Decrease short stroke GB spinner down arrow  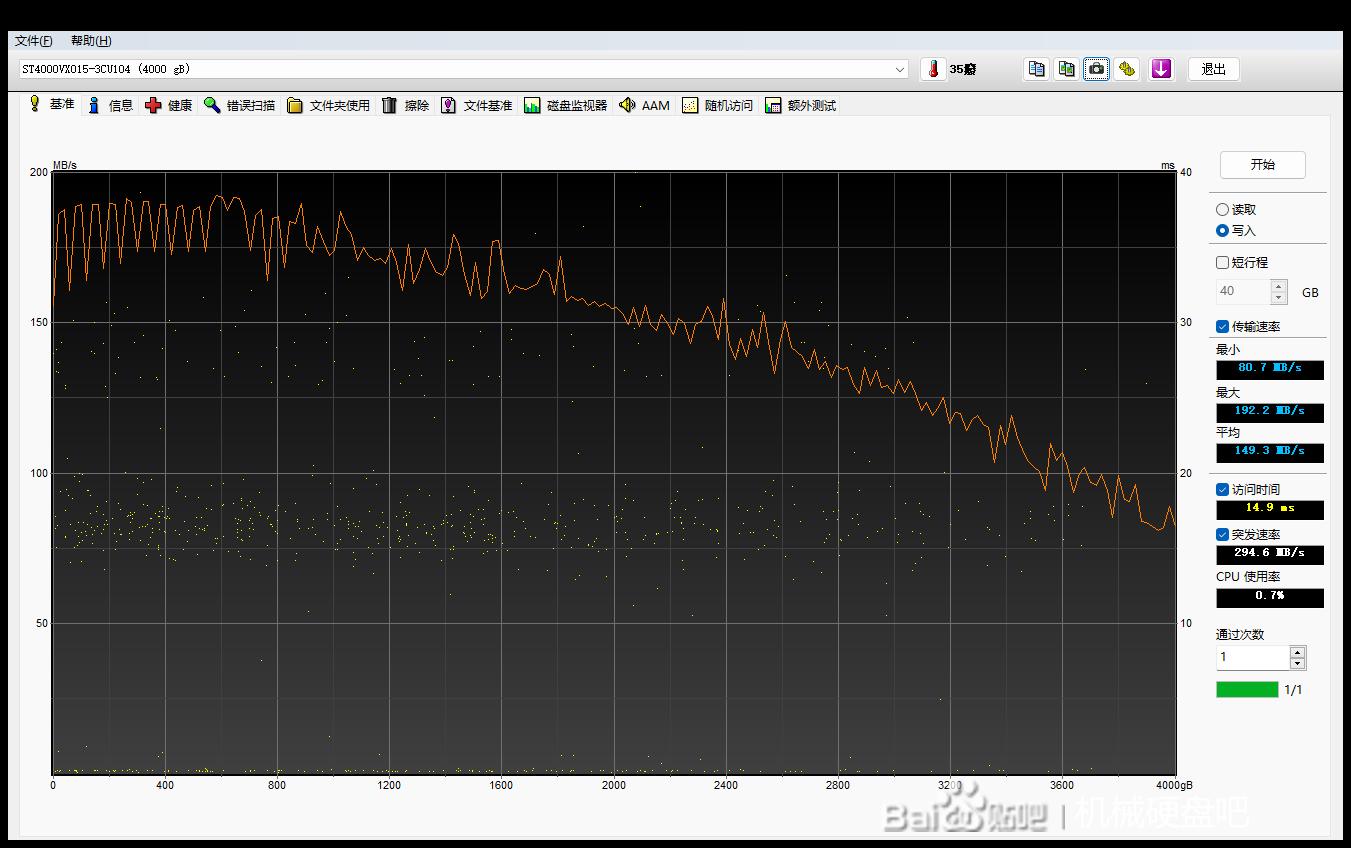tap(1279, 298)
